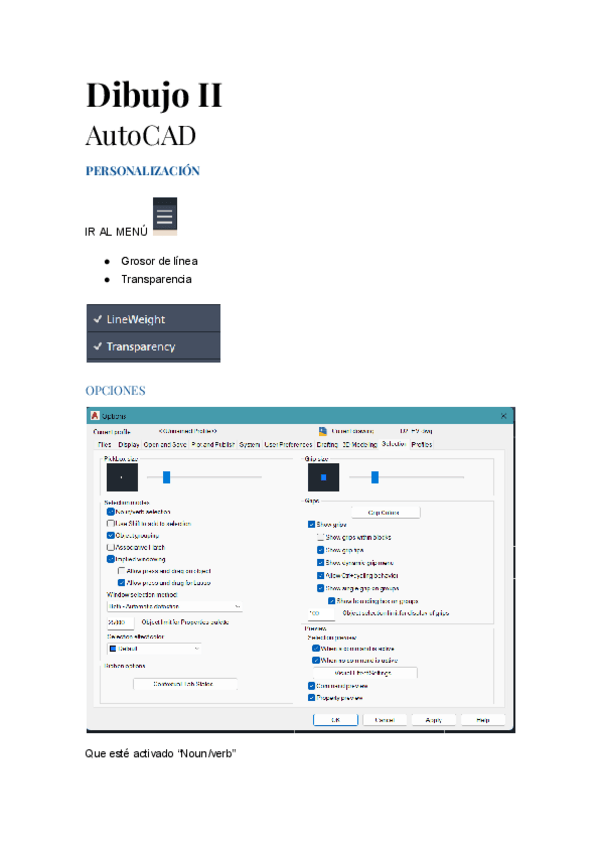Toggle When a command is active checkbox

click(316, 648)
